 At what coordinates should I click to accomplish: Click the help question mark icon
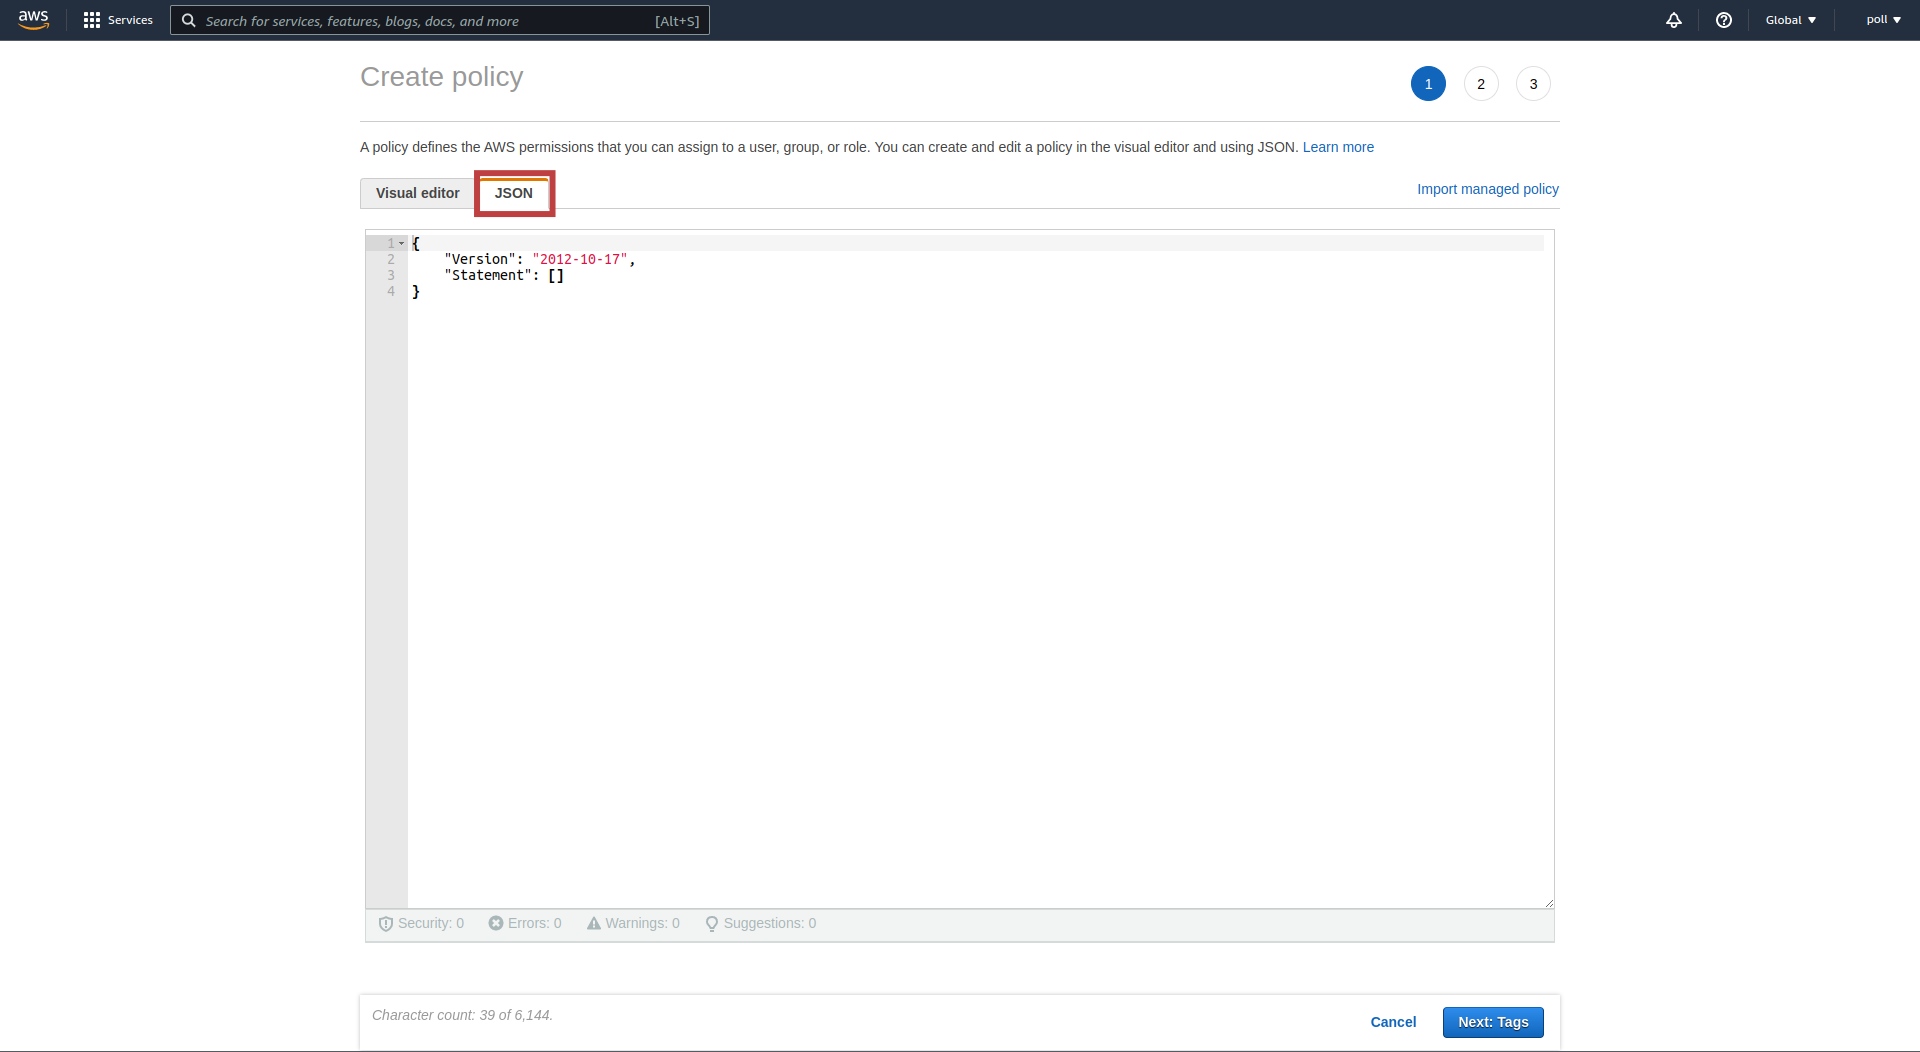coord(1723,20)
